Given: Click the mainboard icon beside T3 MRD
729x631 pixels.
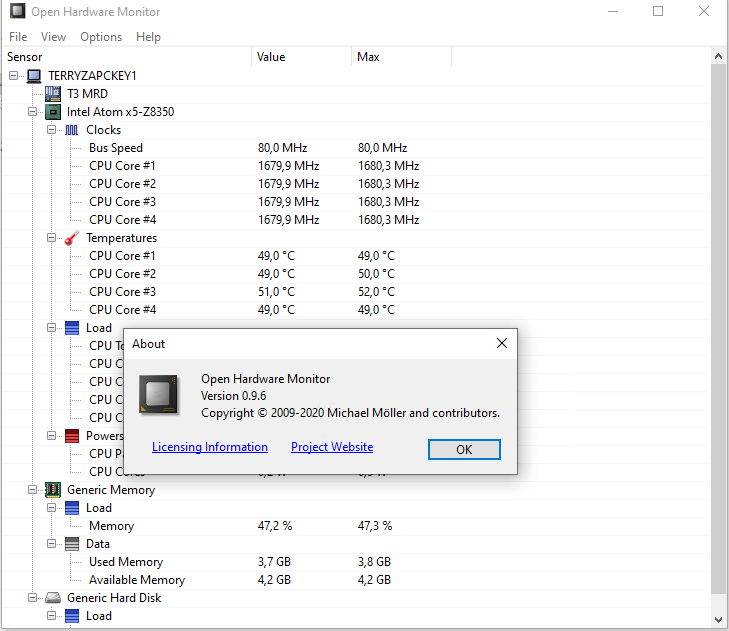Looking at the screenshot, I should (53, 94).
